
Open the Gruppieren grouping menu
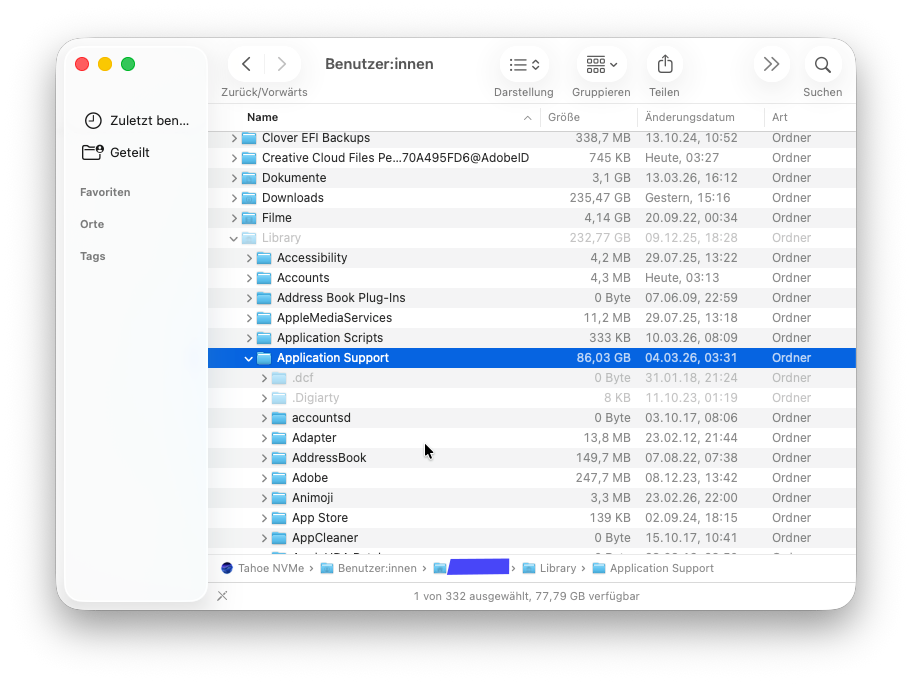[x=601, y=64]
